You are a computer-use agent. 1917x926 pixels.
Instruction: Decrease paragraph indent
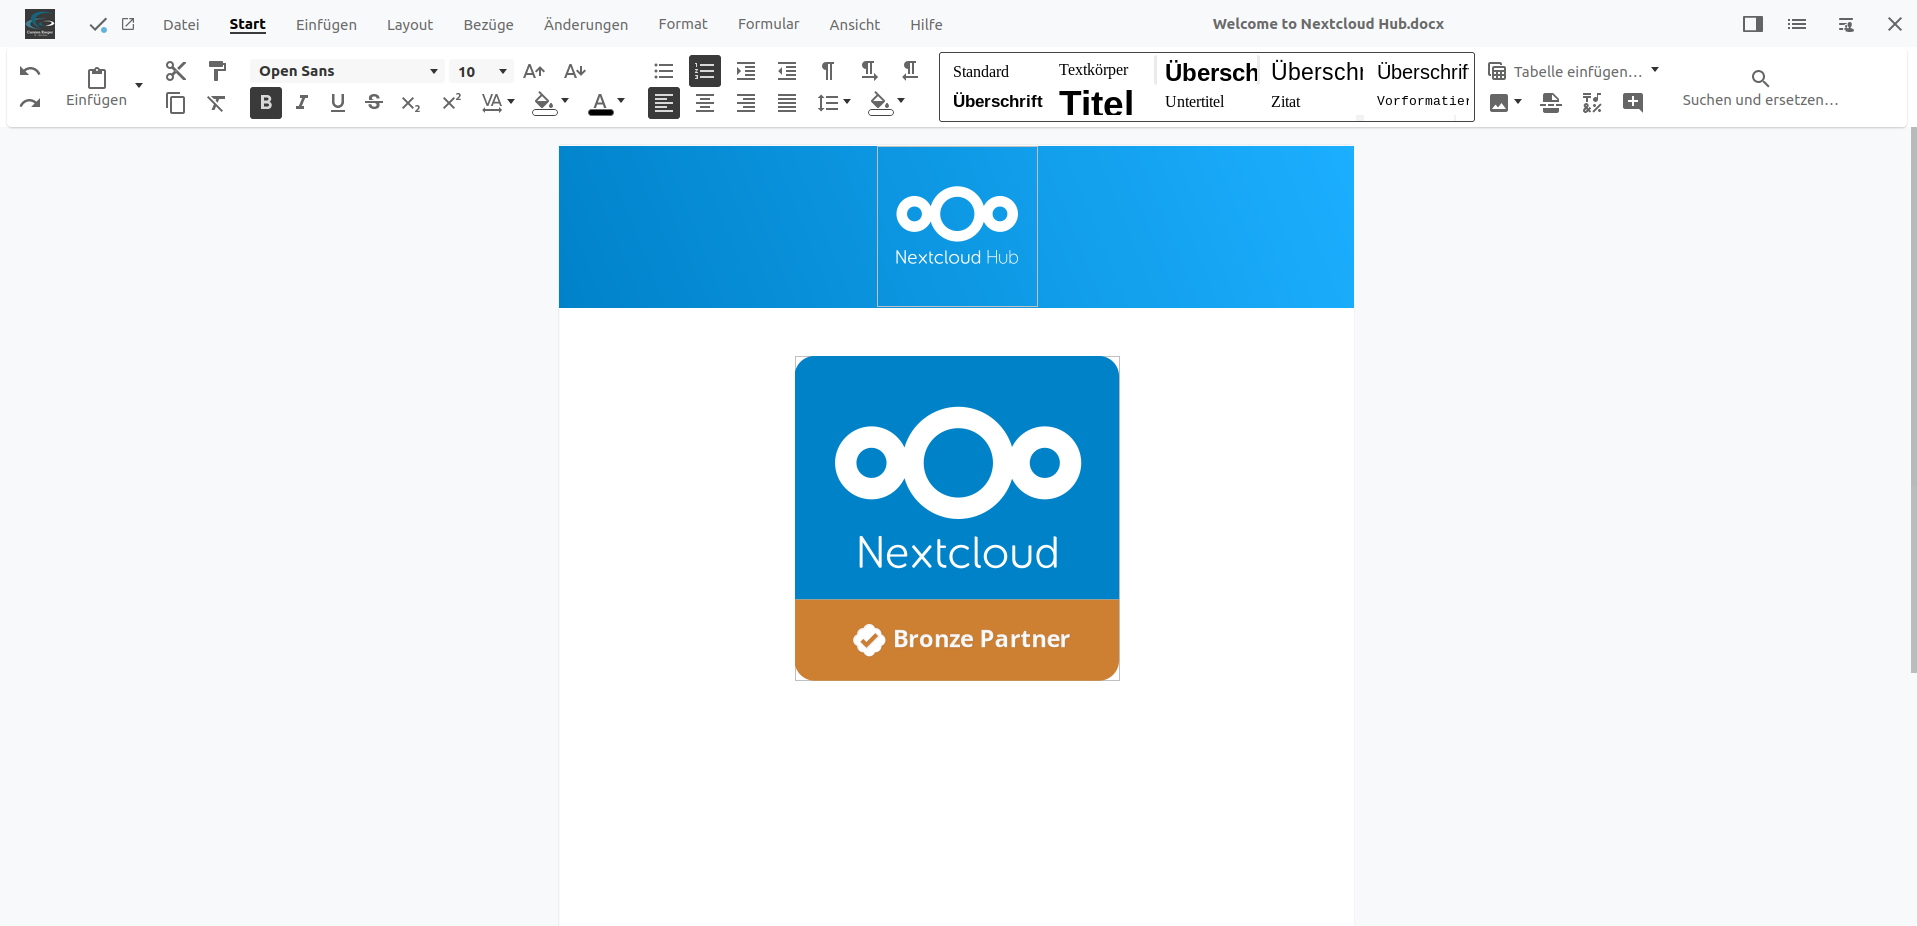click(787, 71)
